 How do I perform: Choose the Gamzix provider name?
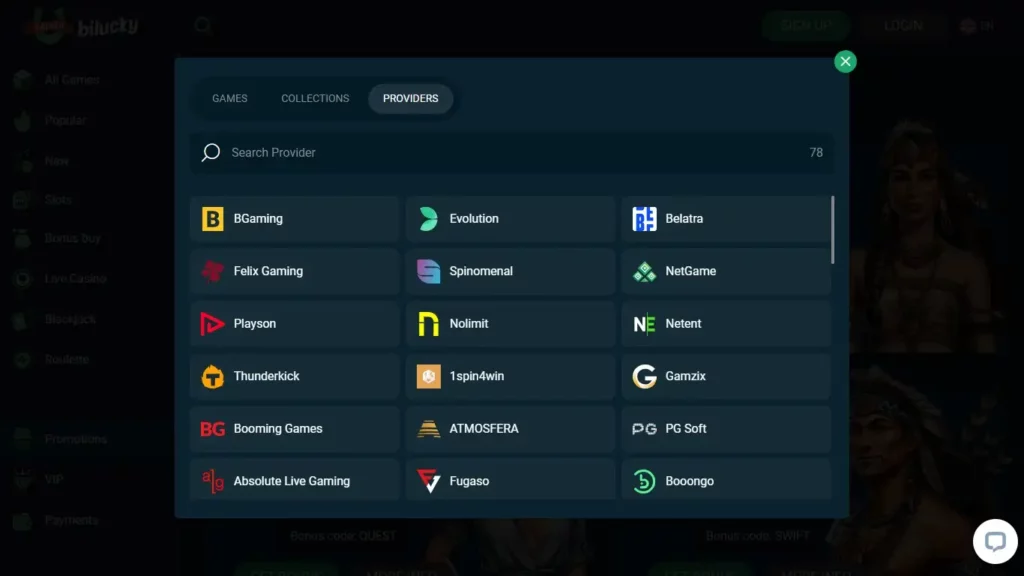(685, 376)
